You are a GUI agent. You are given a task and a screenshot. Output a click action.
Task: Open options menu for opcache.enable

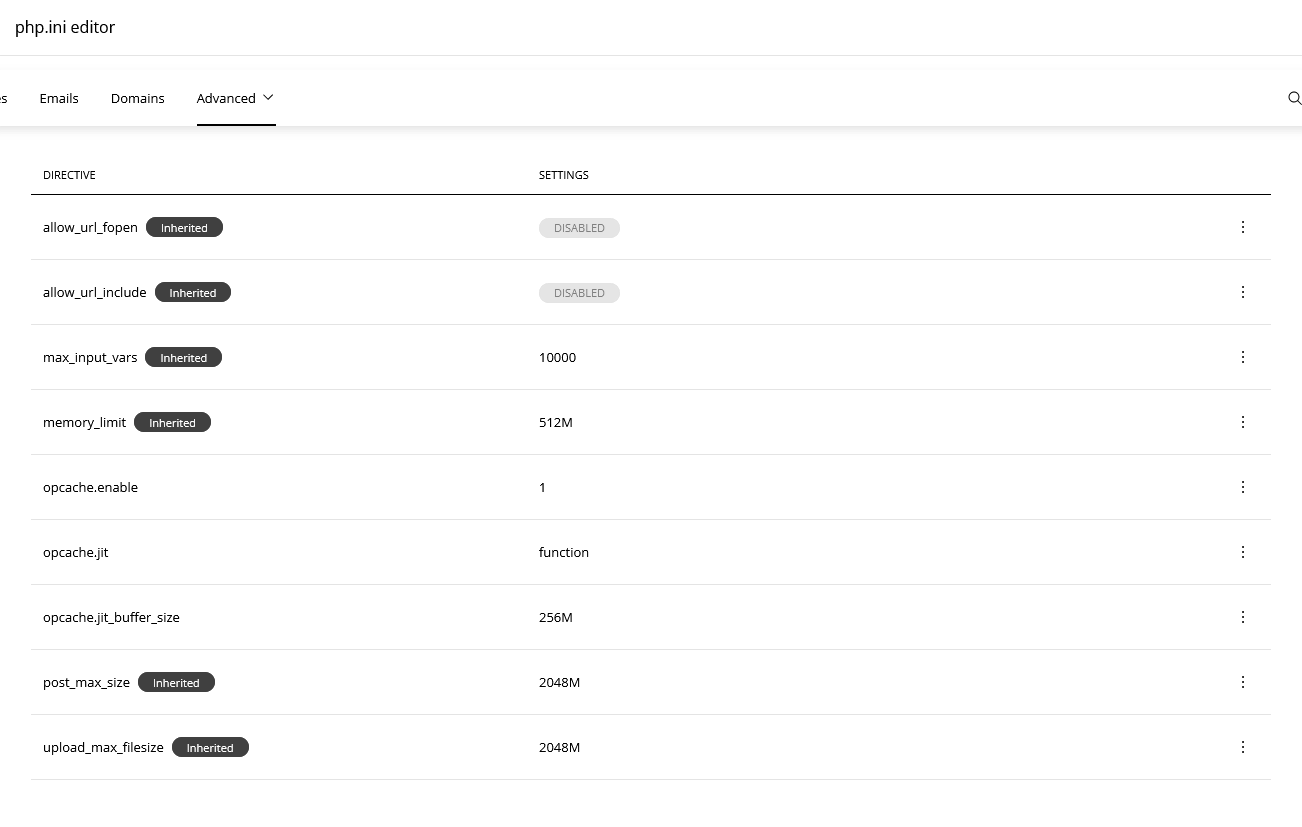tap(1243, 487)
